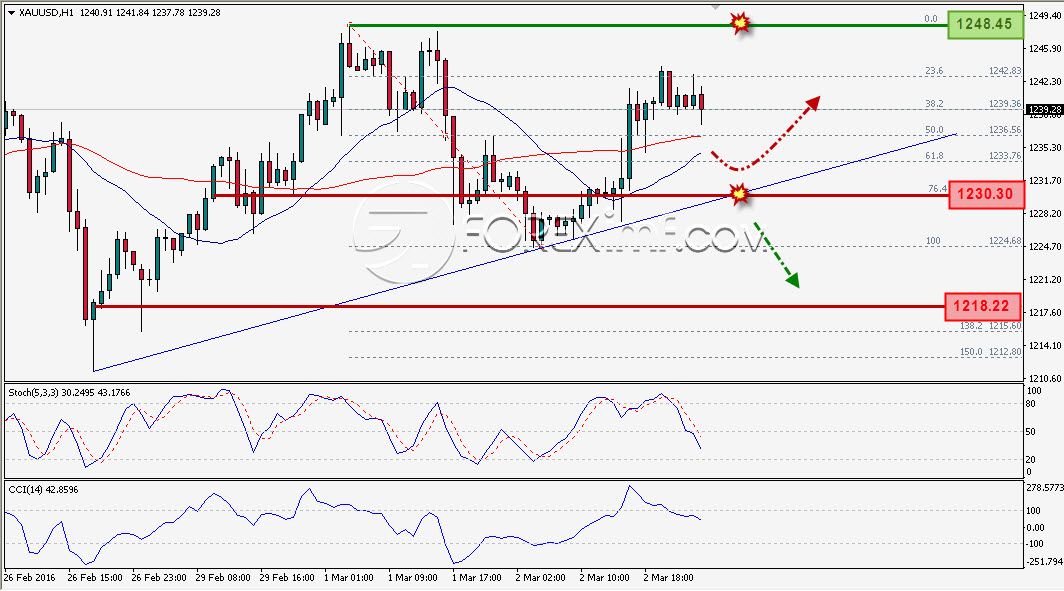Click the 2 Mar 18:00 time label
Image resolution: width=1064 pixels, height=591 pixels.
coord(668,577)
